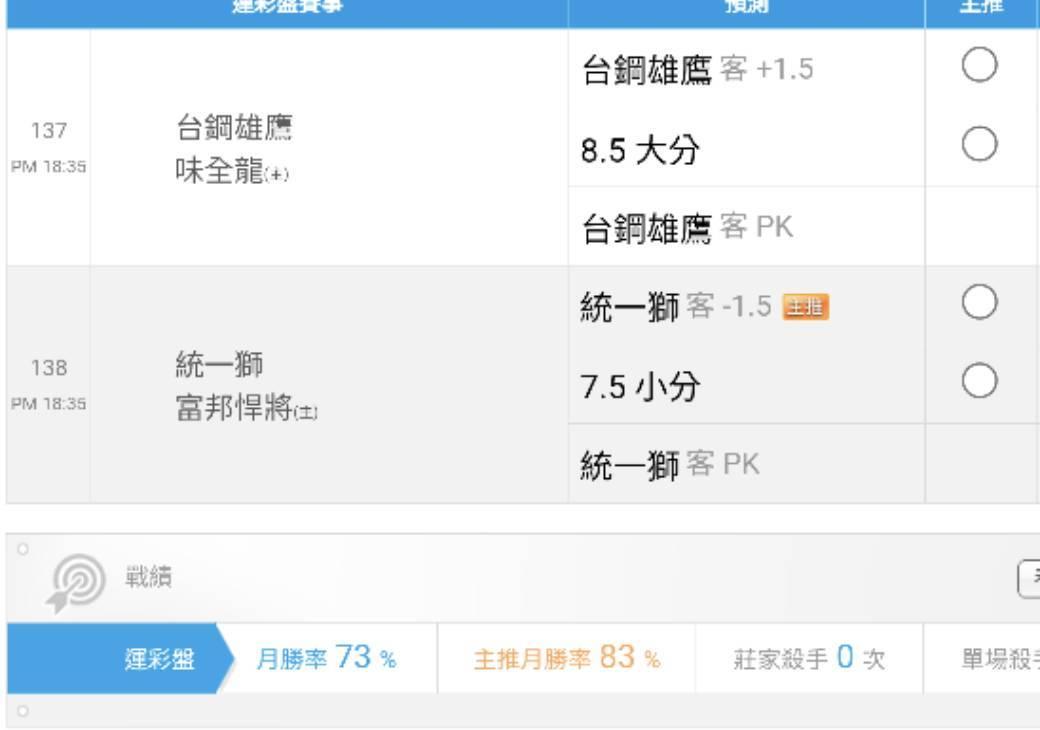This screenshot has height=730, width=1040.
Task: Select radio button for 統一獅 客 -1.5
Action: point(979,302)
